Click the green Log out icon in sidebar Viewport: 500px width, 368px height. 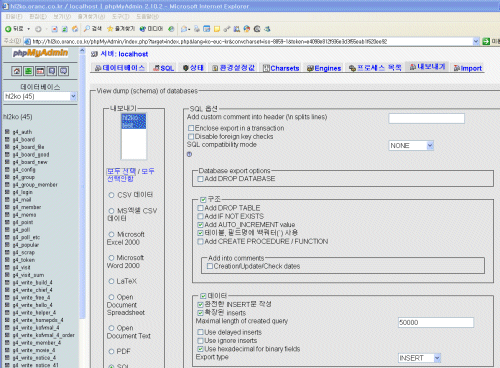(x=28, y=71)
